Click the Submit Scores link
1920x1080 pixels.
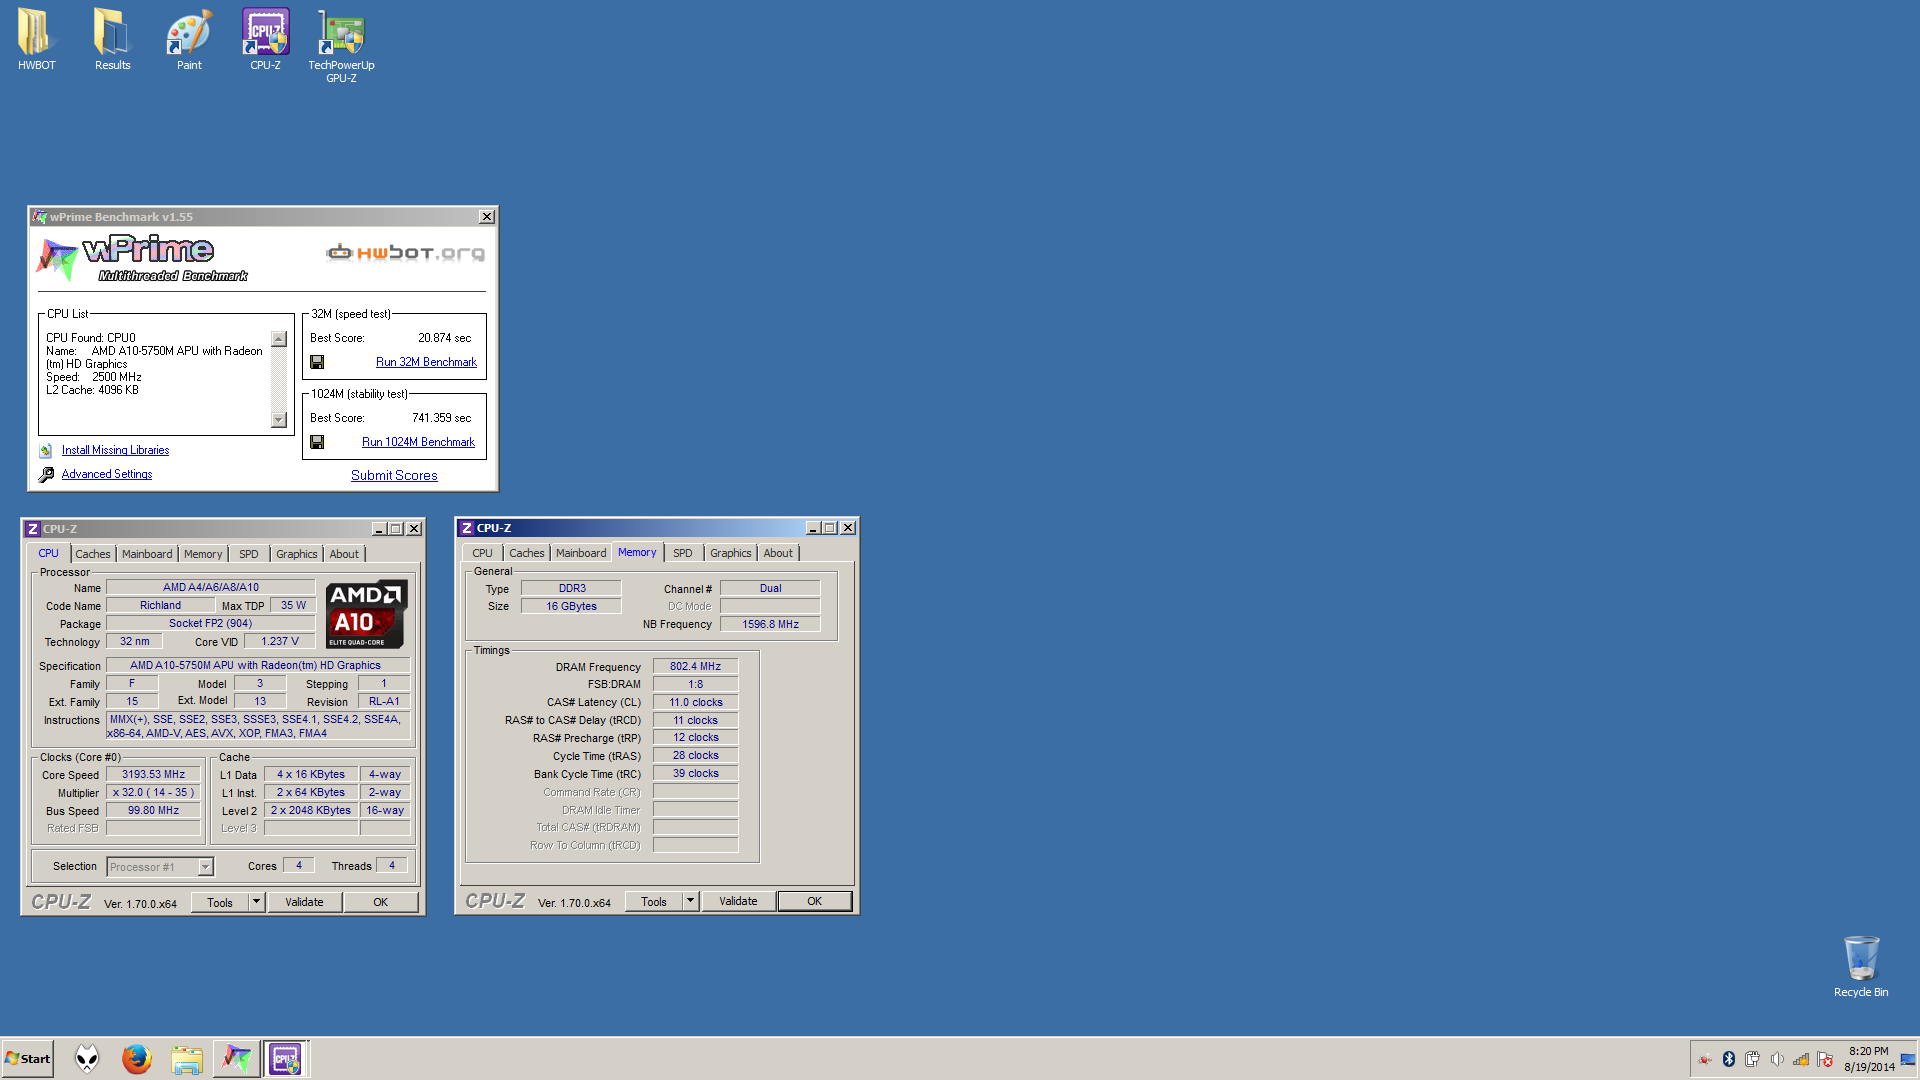coord(394,475)
